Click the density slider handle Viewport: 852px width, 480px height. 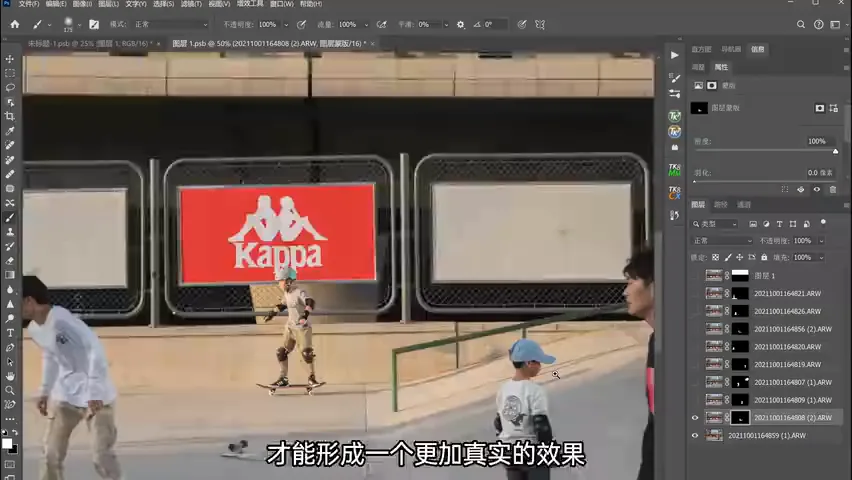pos(836,151)
